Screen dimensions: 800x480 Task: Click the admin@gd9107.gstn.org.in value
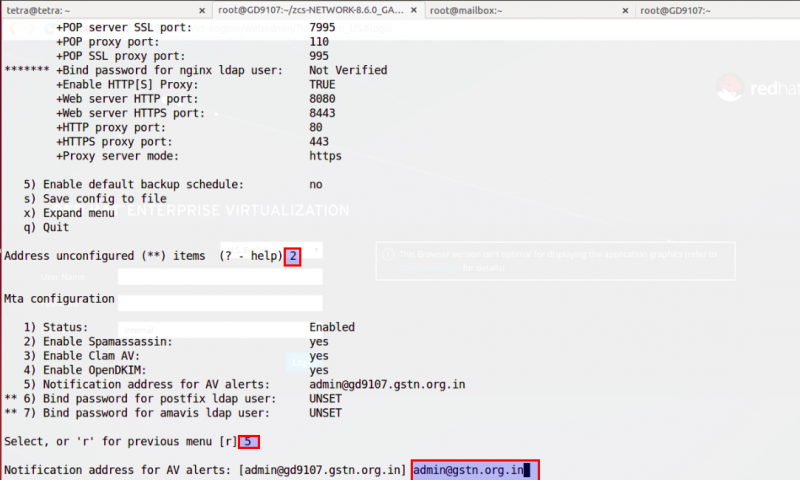387,385
